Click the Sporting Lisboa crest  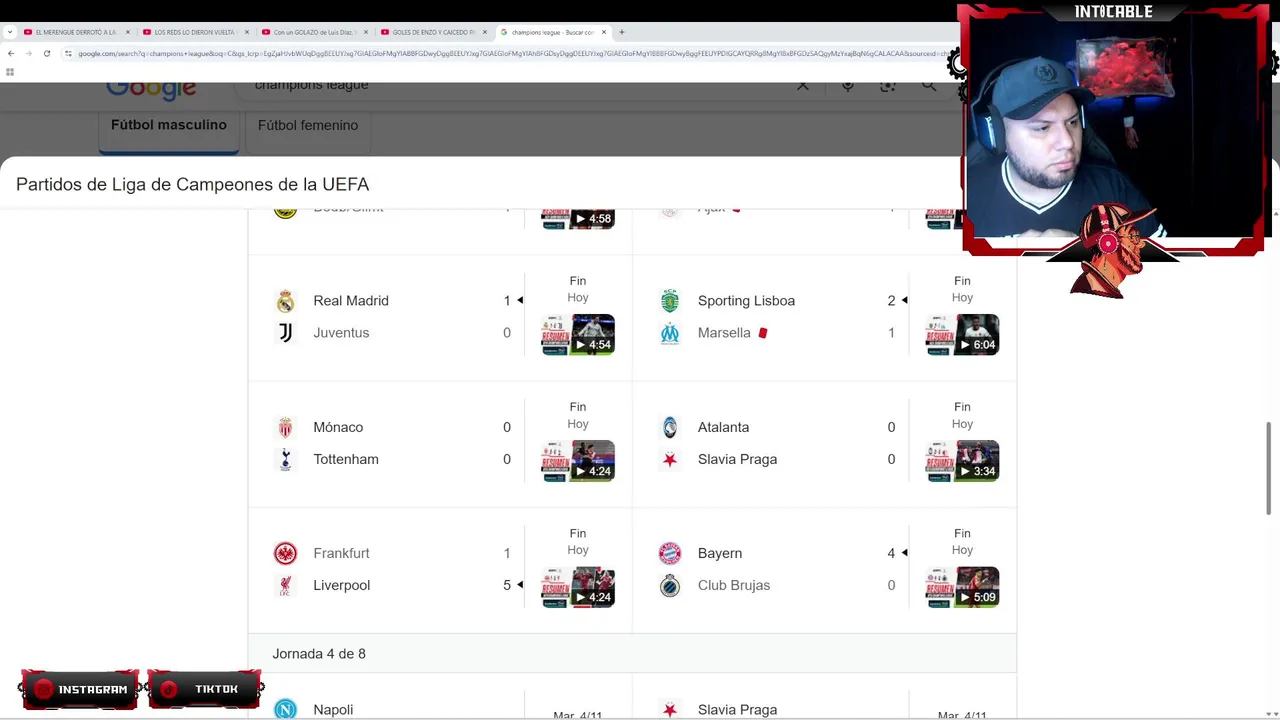[670, 301]
